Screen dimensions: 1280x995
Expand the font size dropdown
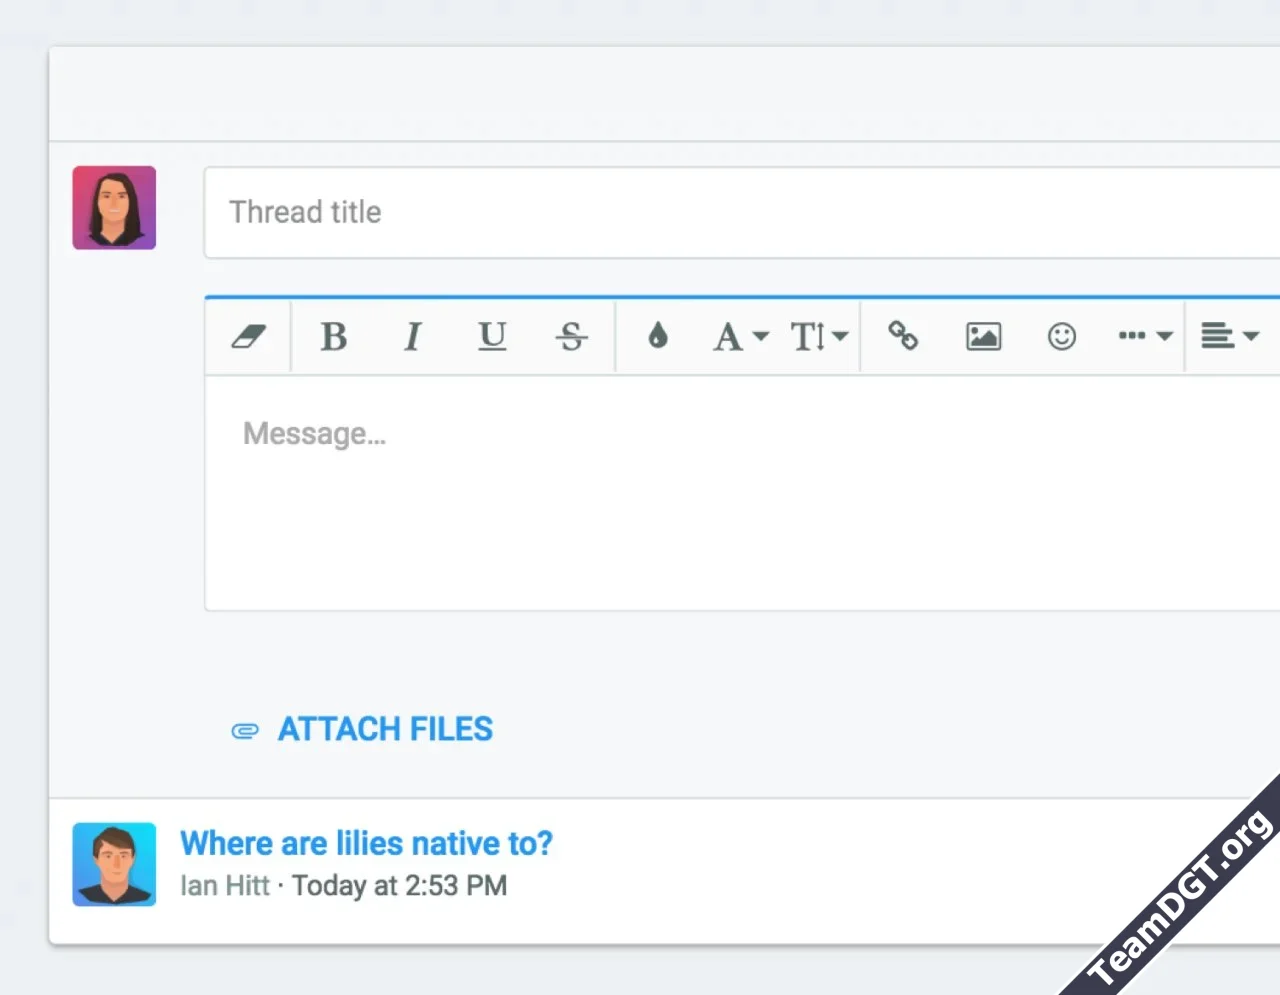tap(819, 337)
